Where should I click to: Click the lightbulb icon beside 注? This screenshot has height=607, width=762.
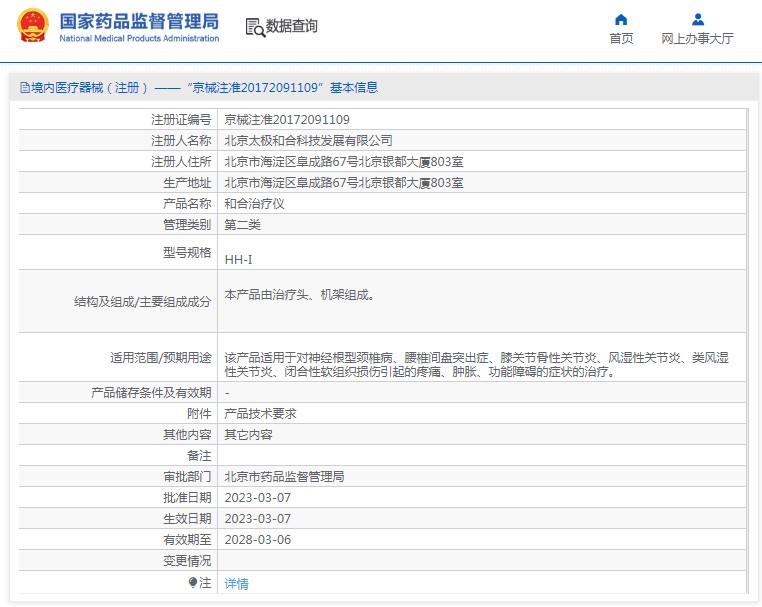[x=192, y=582]
